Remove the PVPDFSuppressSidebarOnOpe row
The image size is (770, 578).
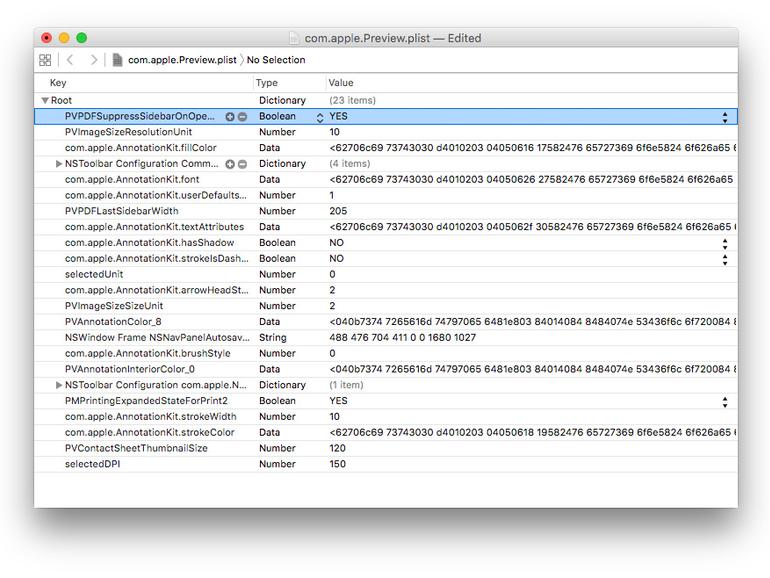point(242,117)
